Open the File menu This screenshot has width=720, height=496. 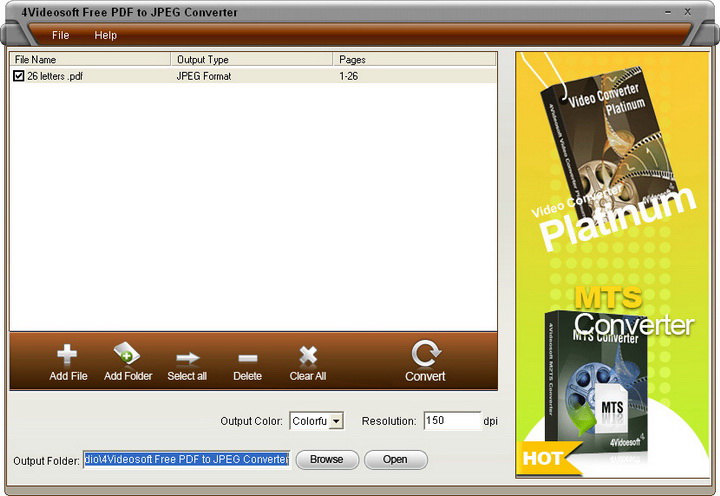click(61, 35)
